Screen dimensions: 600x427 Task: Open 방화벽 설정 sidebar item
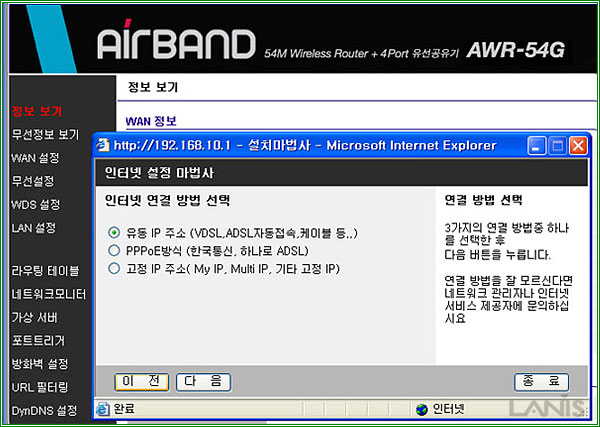[40, 363]
